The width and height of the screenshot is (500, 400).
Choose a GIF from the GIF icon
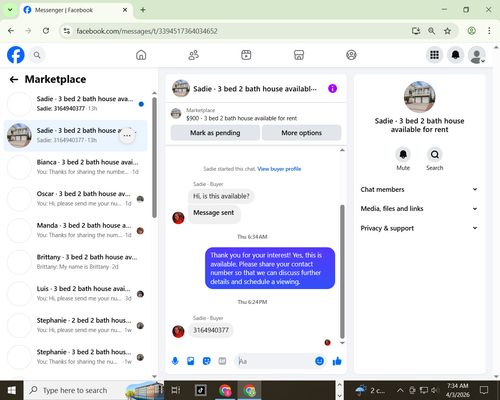(x=222, y=361)
